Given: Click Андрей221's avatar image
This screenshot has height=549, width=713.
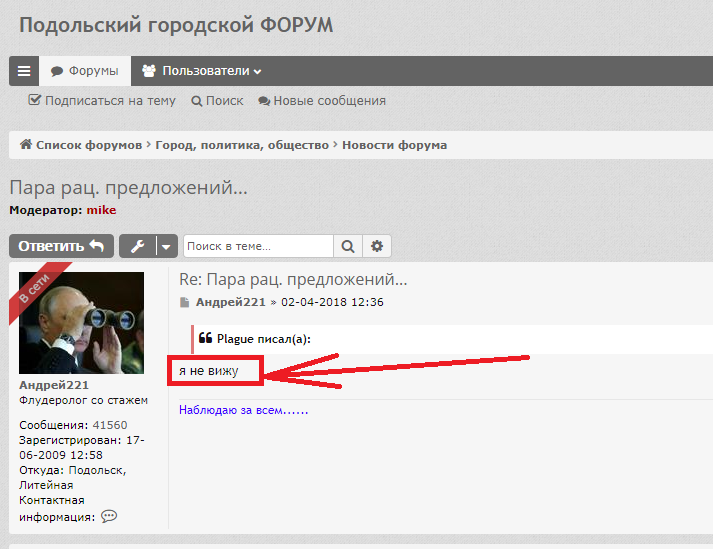Looking at the screenshot, I should pos(81,323).
